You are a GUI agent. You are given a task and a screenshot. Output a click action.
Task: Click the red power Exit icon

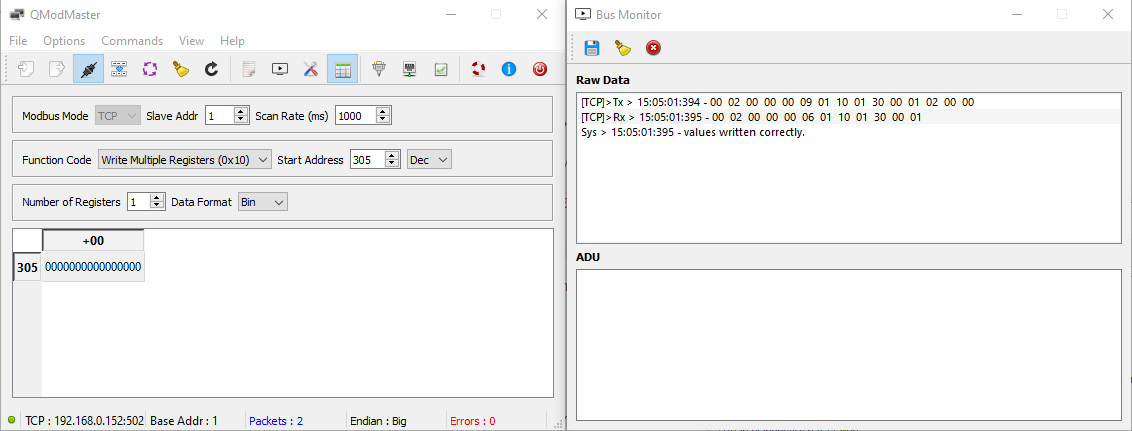click(x=540, y=69)
